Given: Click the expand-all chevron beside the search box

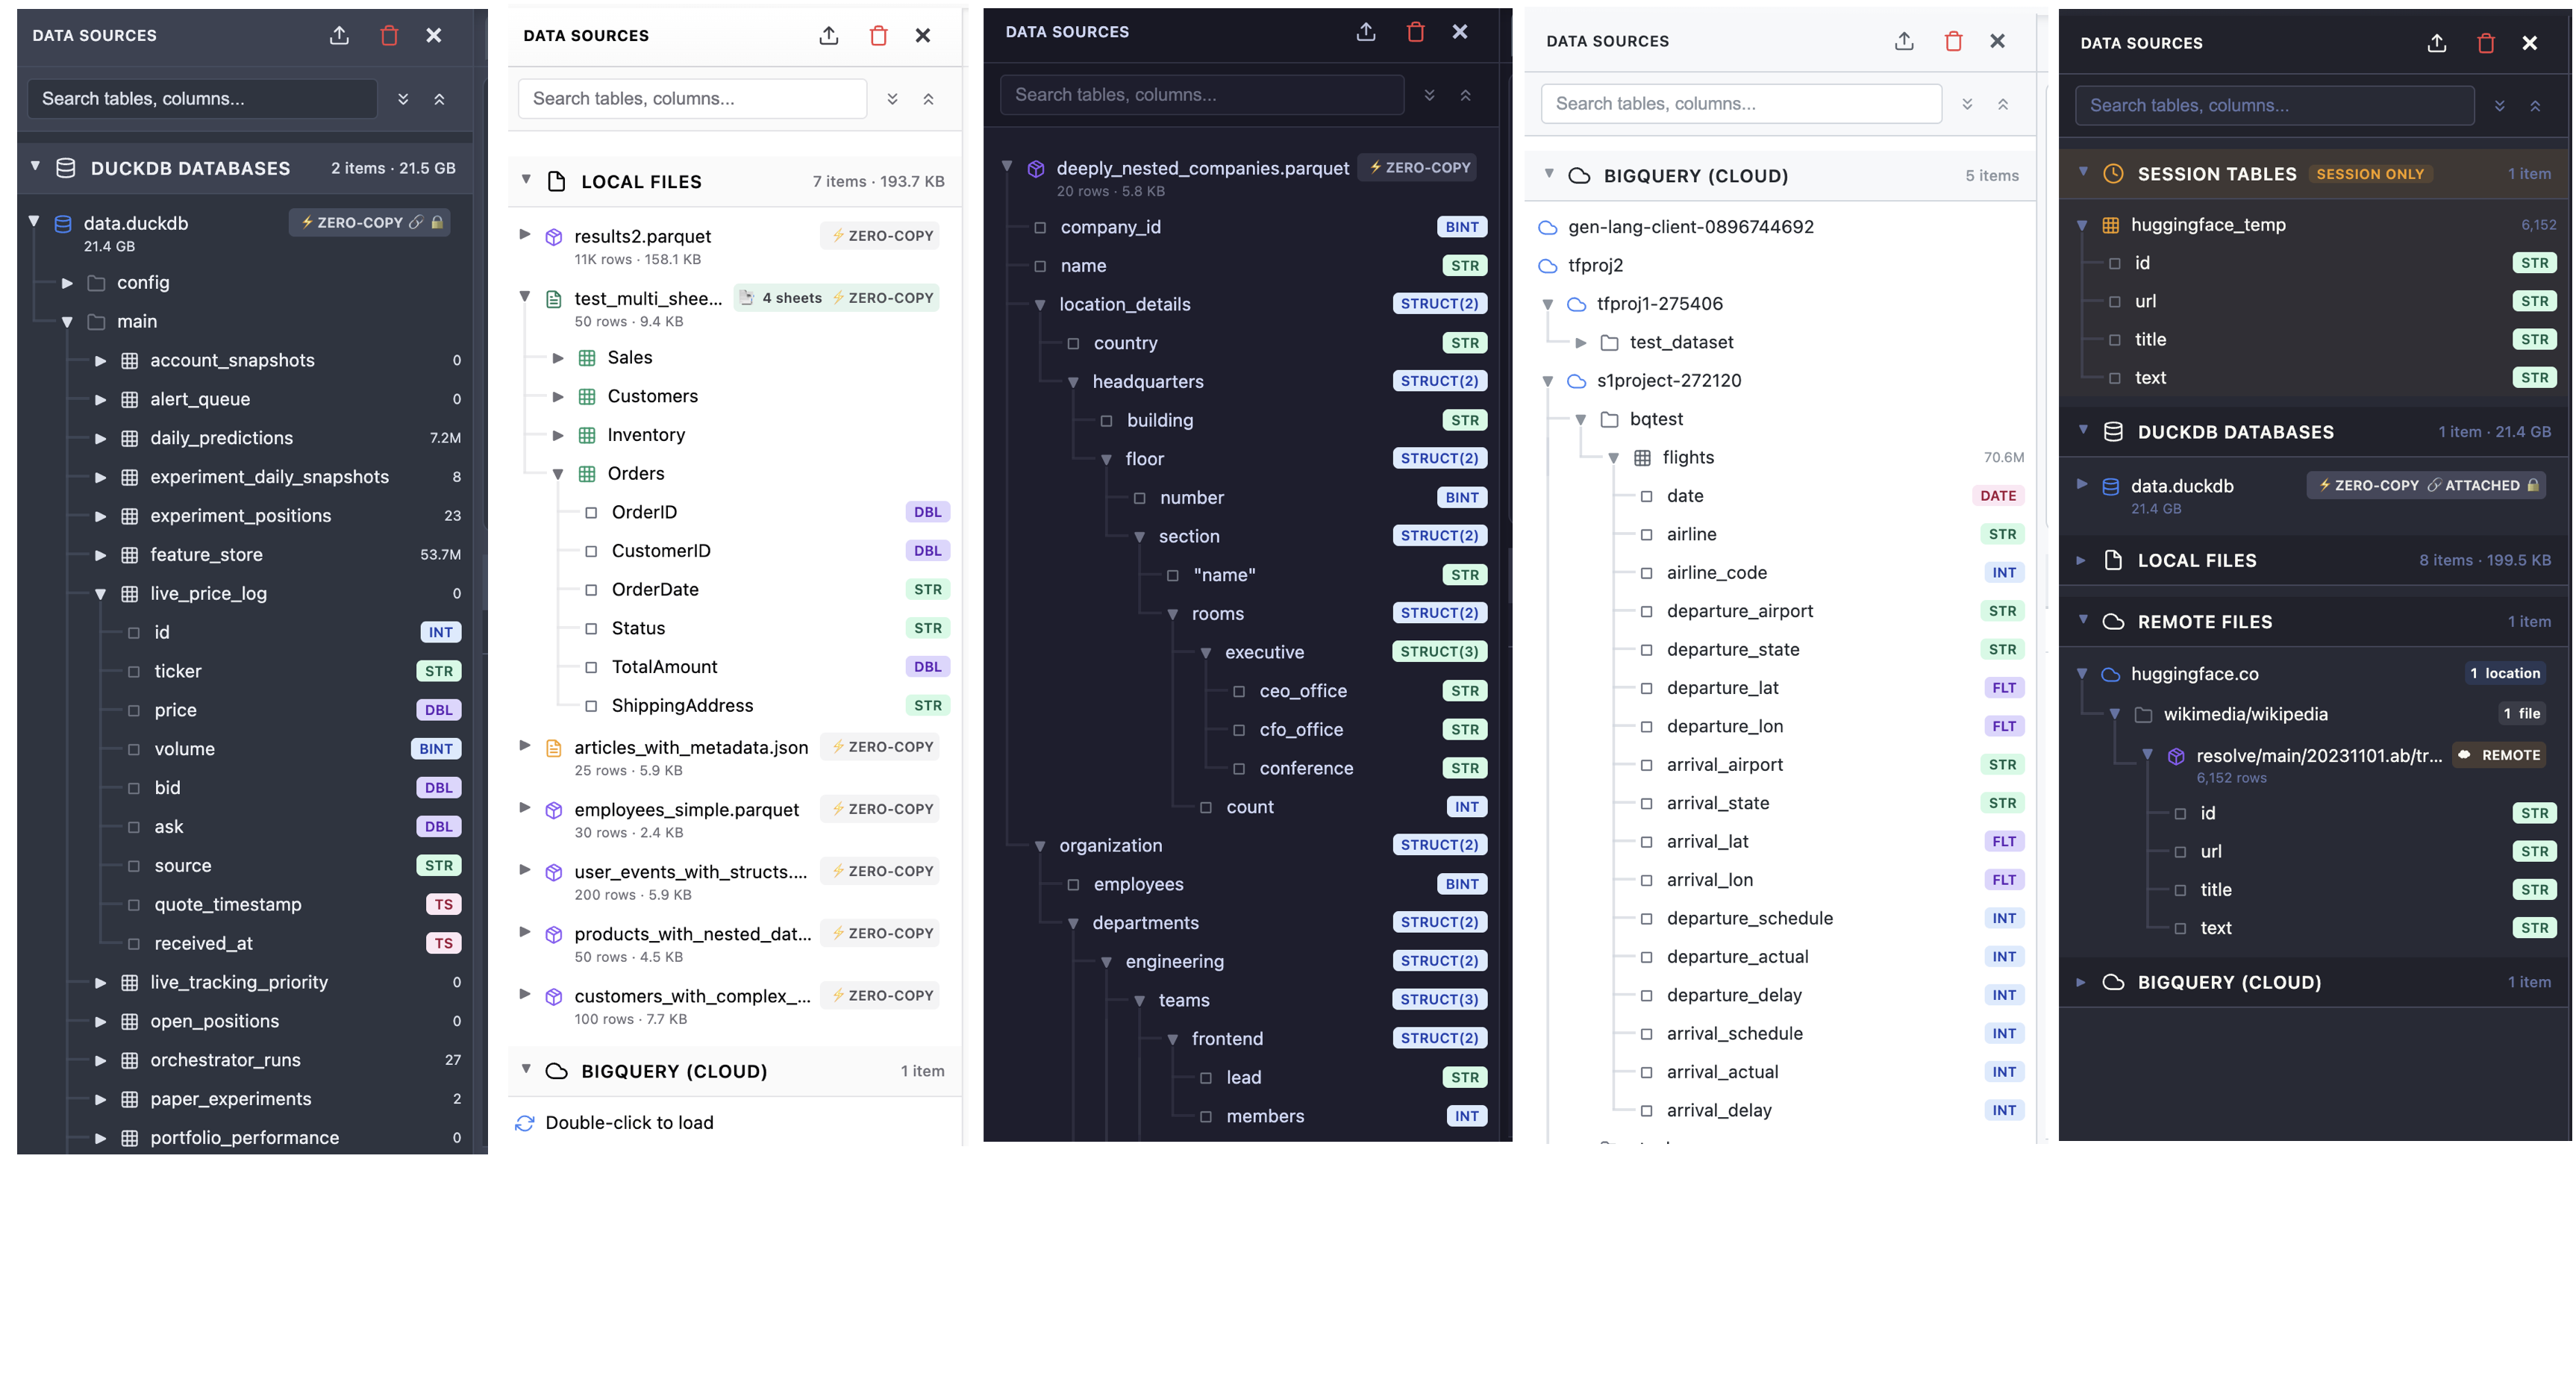Looking at the screenshot, I should pos(404,98).
